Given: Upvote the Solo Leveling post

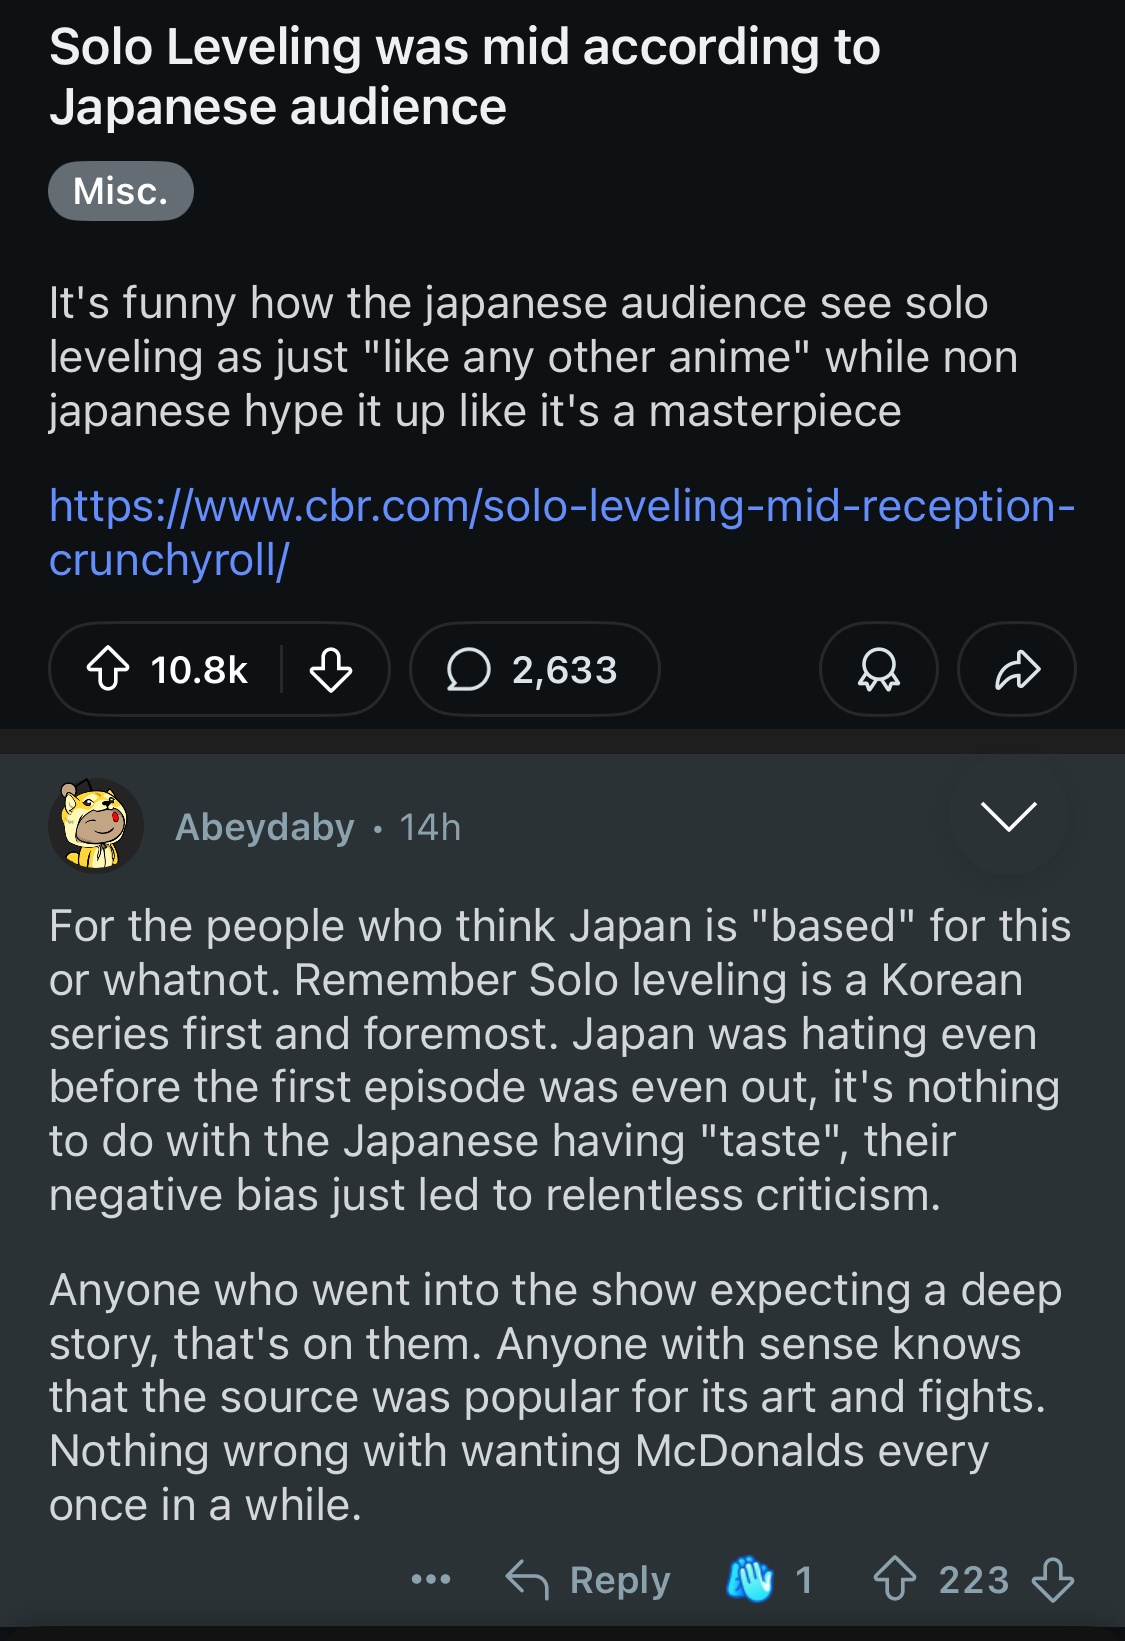Looking at the screenshot, I should click(108, 669).
